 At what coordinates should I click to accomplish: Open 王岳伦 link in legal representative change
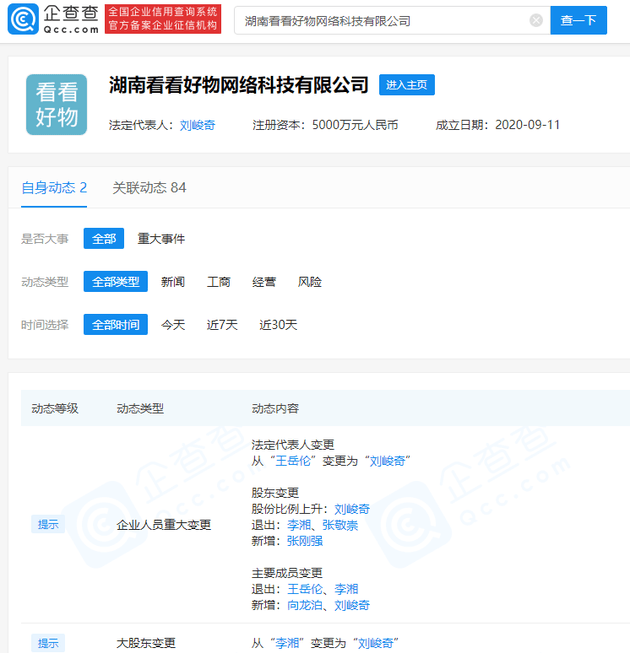[293, 461]
